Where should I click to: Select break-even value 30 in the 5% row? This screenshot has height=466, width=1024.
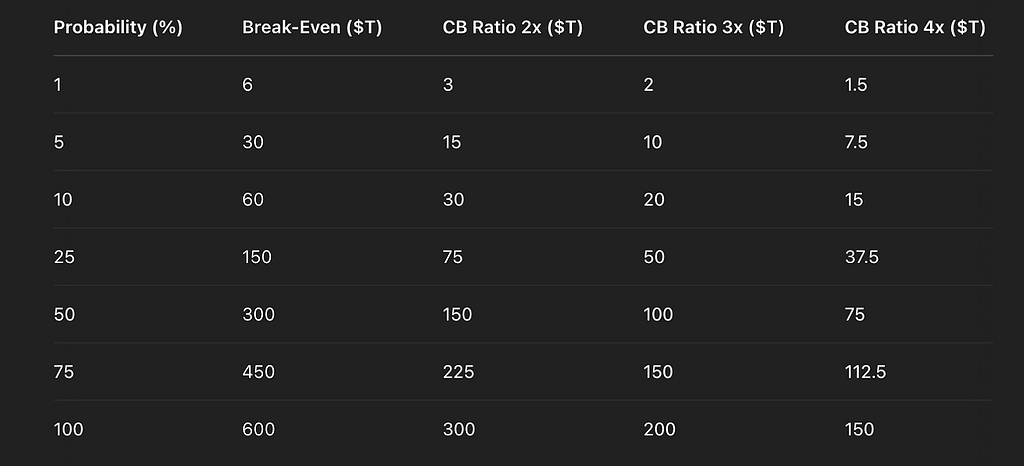pyautogui.click(x=253, y=142)
